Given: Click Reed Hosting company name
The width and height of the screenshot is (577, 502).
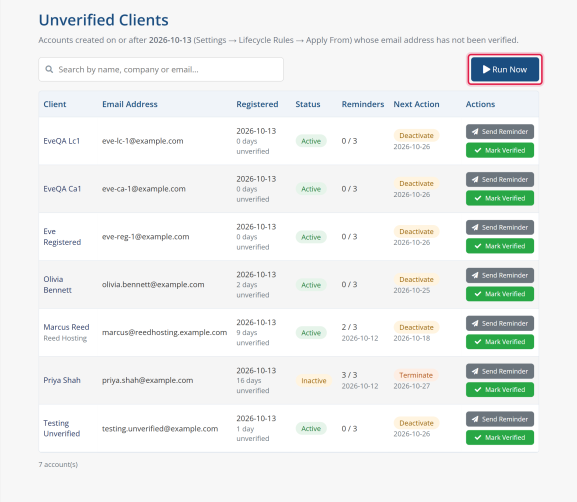Looking at the screenshot, I should pyautogui.click(x=65, y=338).
